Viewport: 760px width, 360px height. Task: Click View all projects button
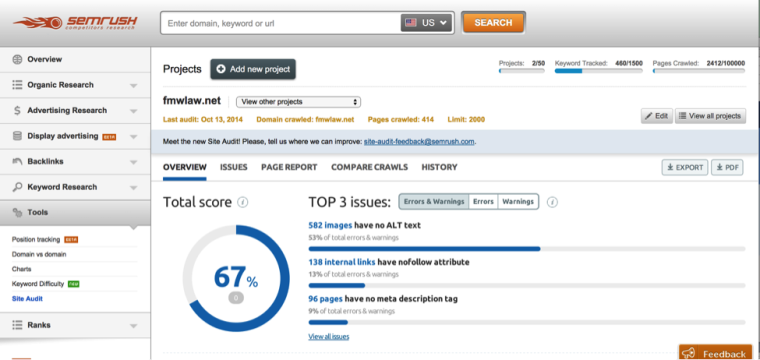[x=710, y=116]
